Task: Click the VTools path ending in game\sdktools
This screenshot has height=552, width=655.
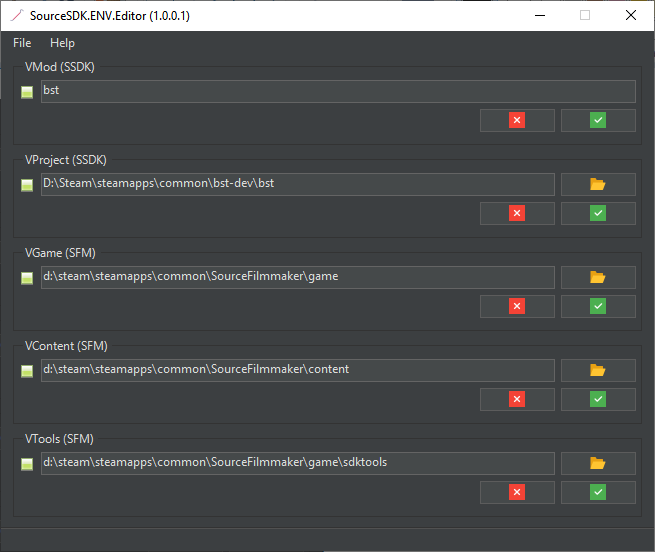Action: point(298,463)
